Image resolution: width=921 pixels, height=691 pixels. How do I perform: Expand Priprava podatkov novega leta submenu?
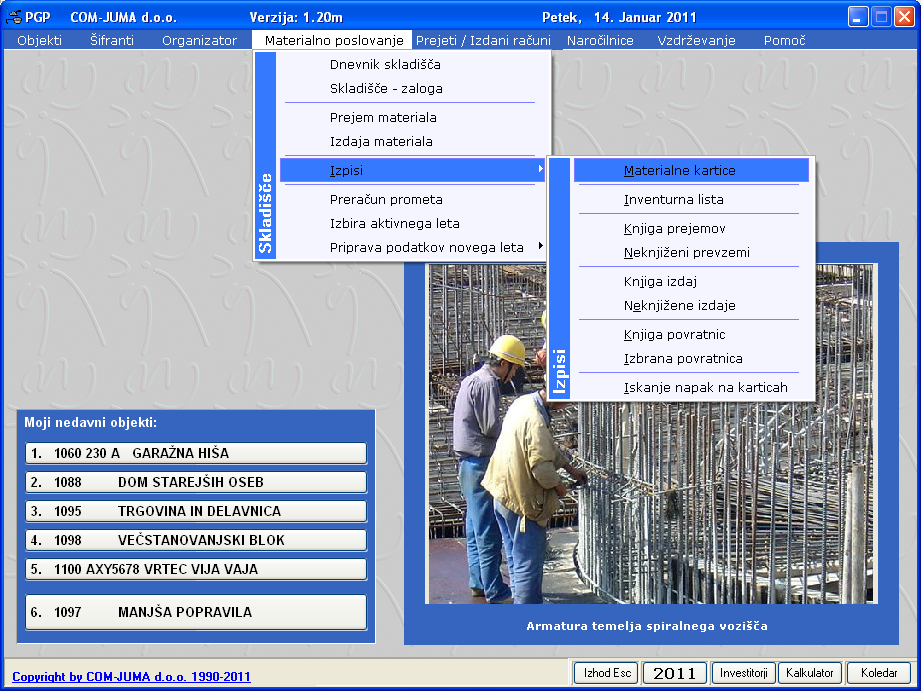point(426,247)
